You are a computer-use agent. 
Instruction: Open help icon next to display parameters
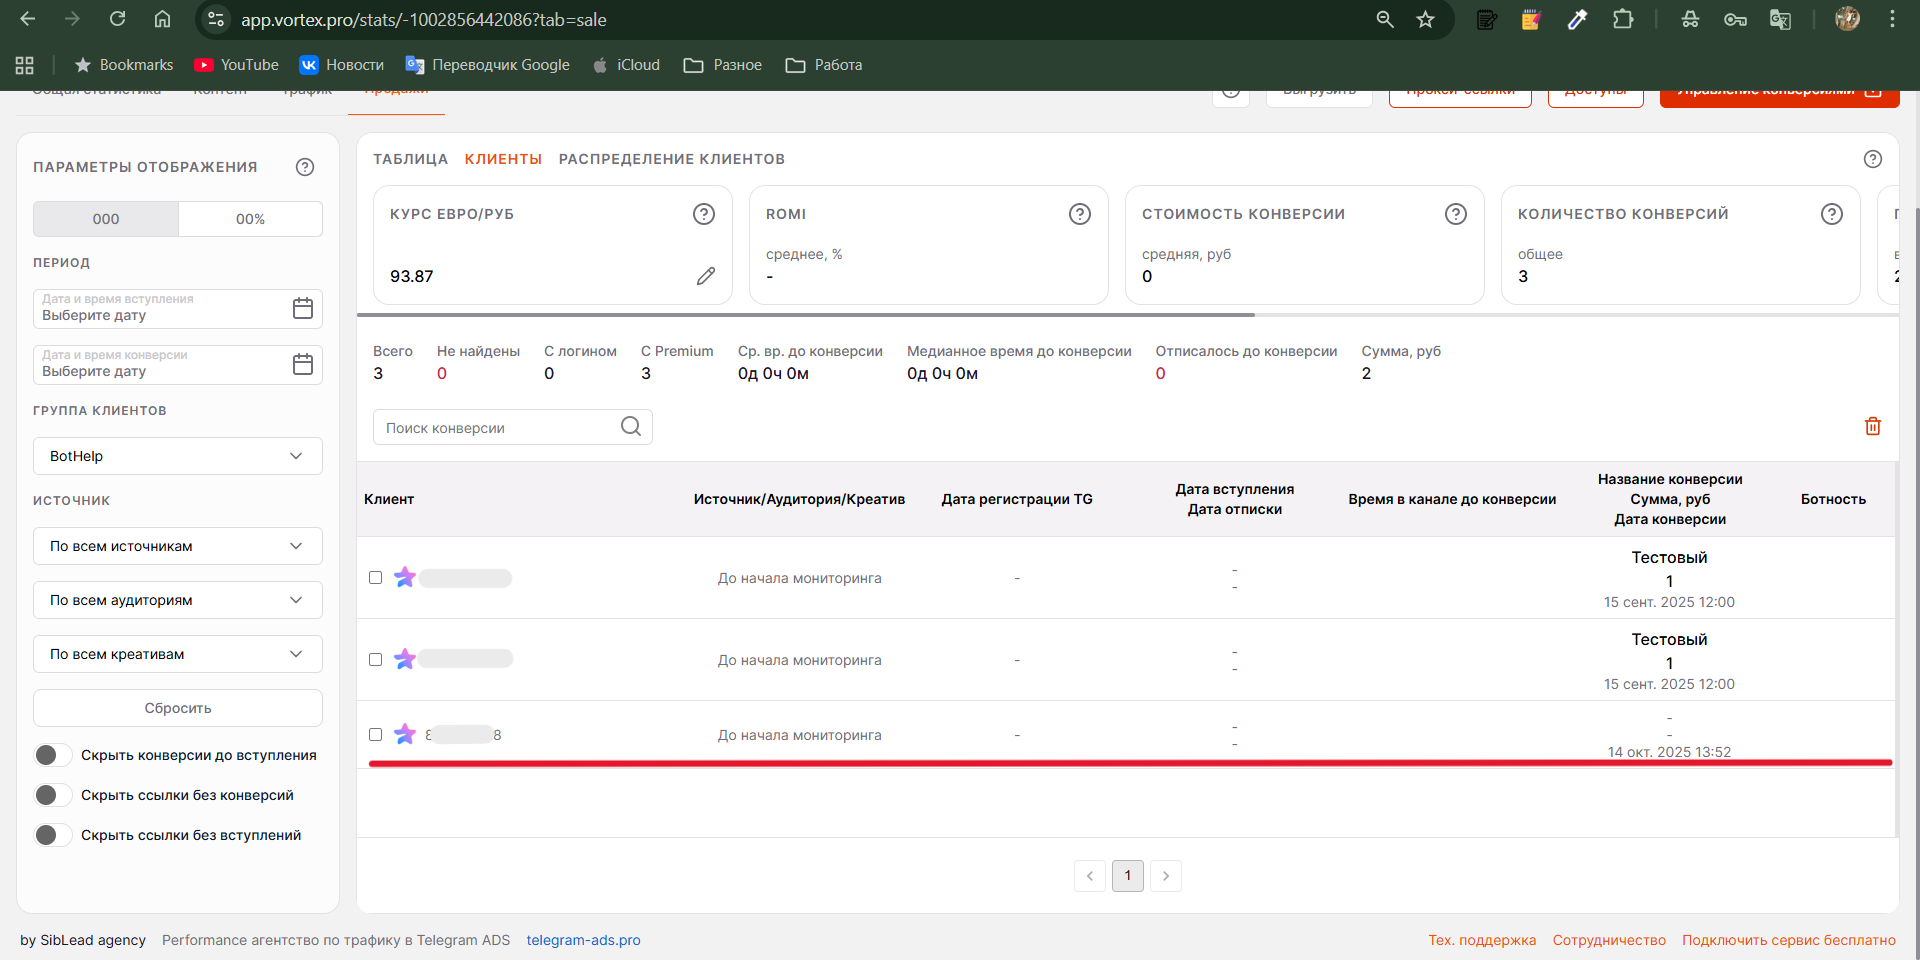click(305, 167)
